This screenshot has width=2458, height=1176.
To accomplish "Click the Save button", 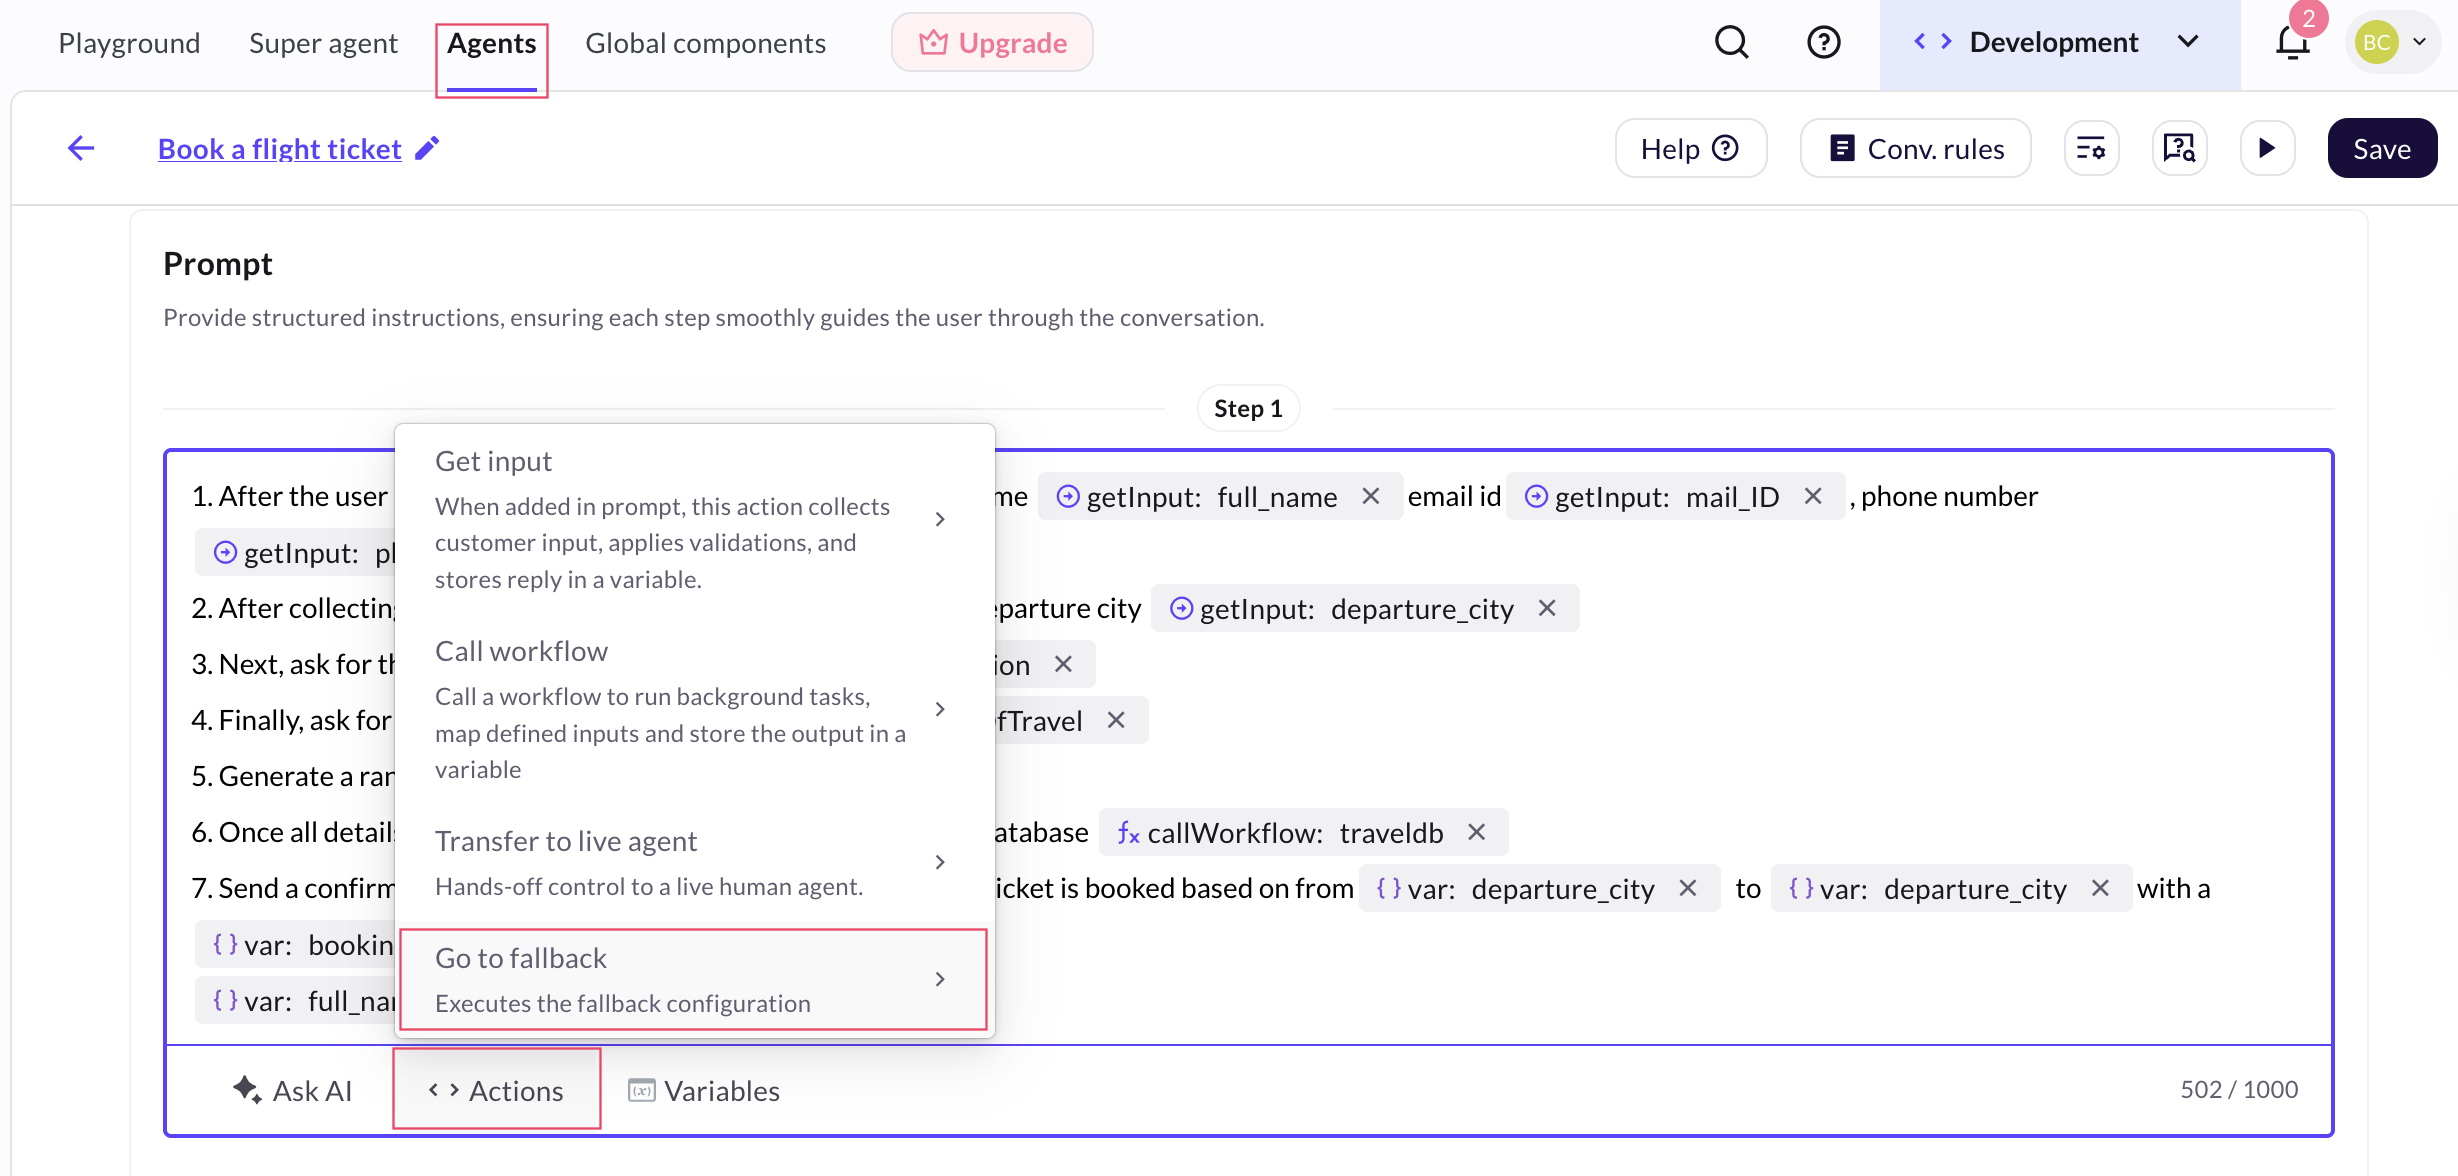I will (2381, 148).
